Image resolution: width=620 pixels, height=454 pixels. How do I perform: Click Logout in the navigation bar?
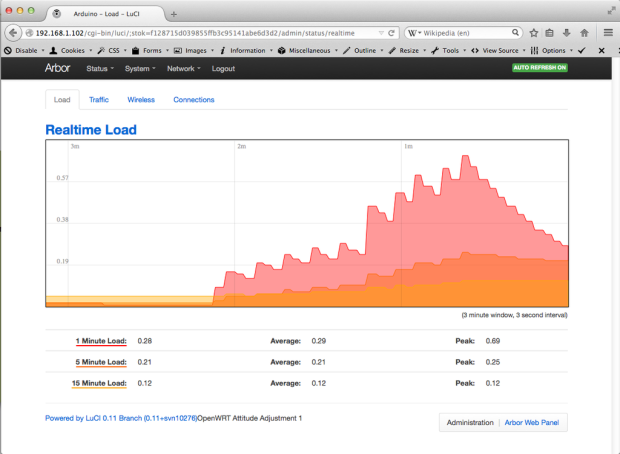(x=223, y=68)
